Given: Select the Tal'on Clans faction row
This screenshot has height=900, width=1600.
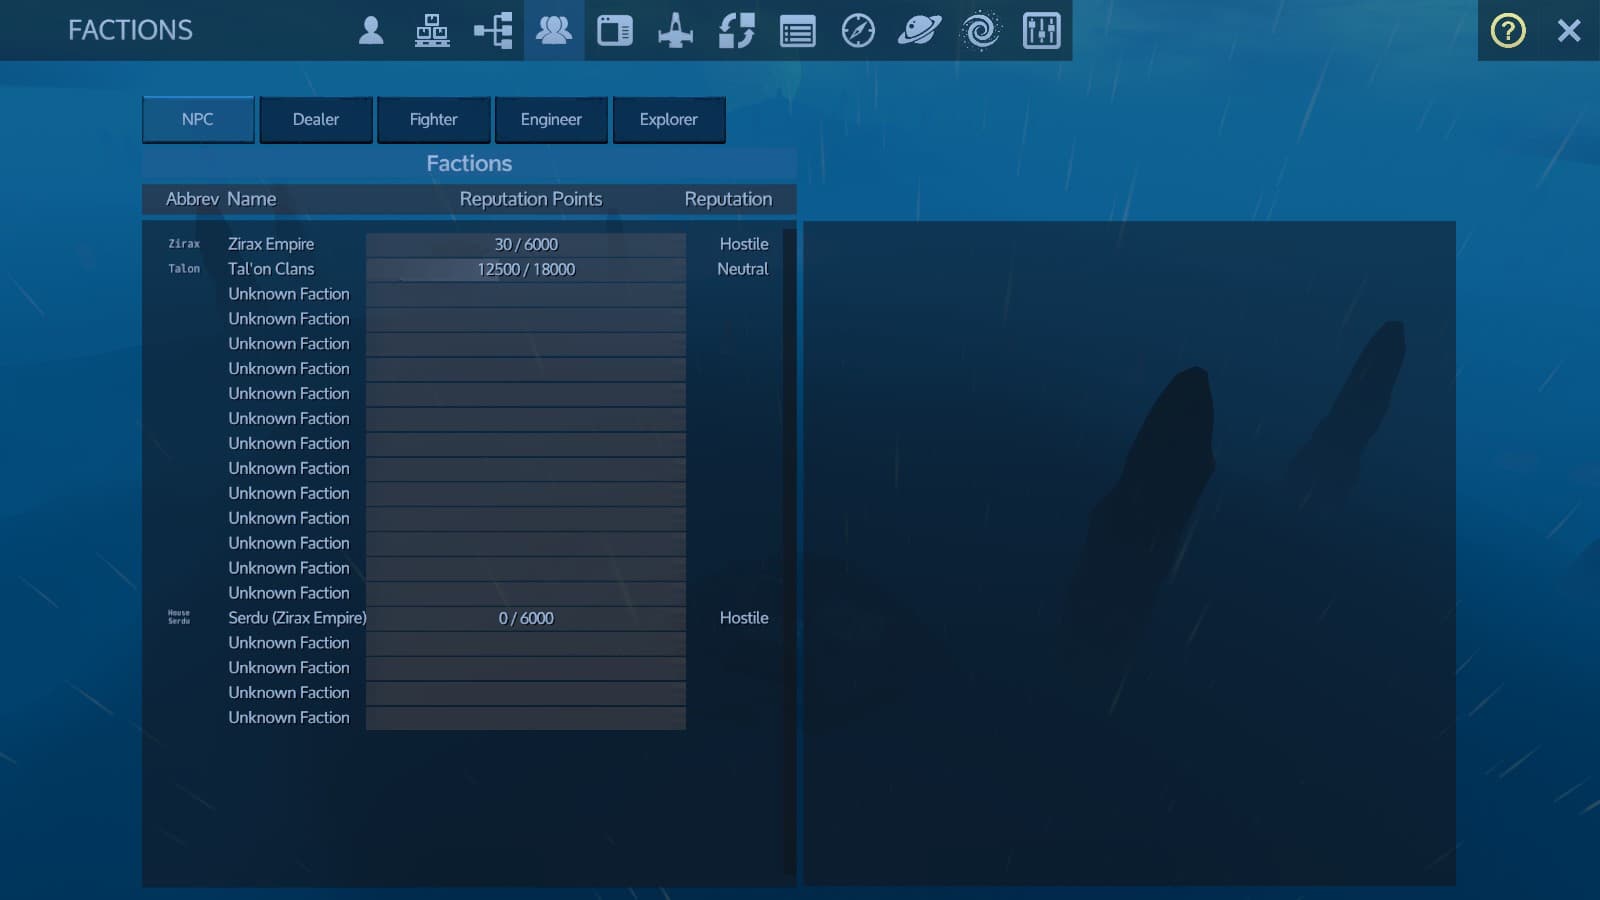Looking at the screenshot, I should pyautogui.click(x=468, y=269).
